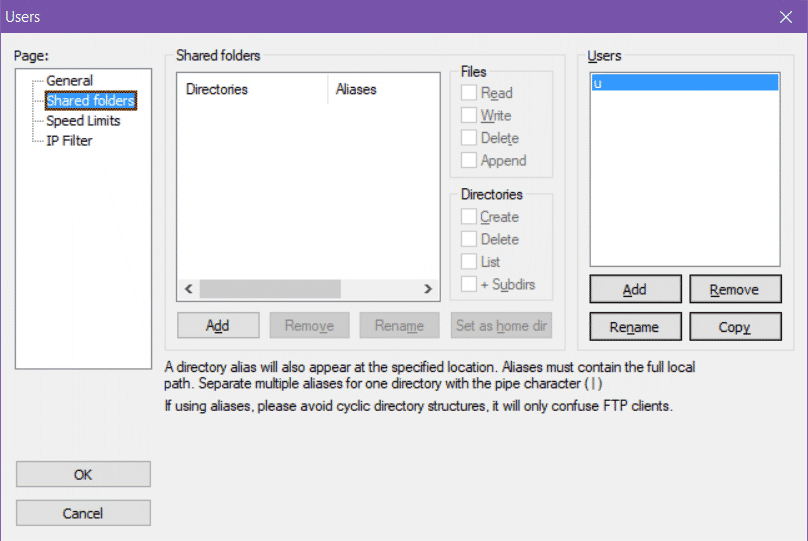Enable the Files Read checkbox
The image size is (808, 541).
coord(469,93)
